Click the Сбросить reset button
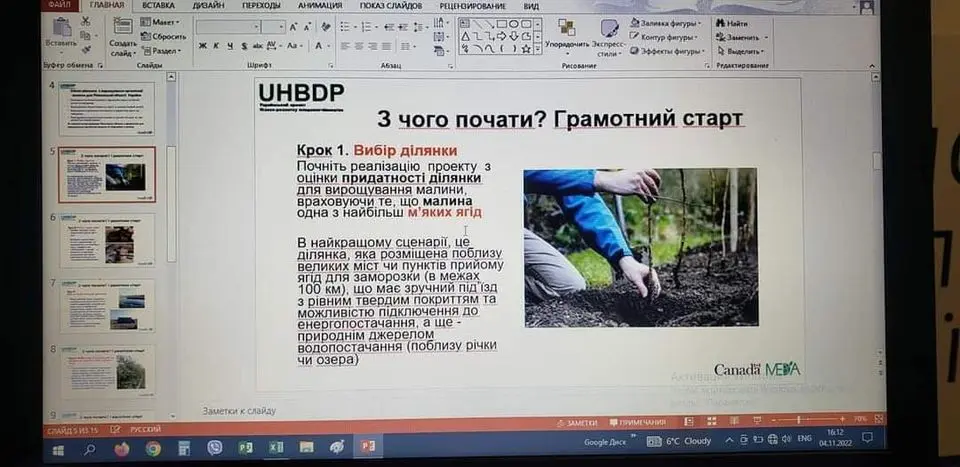 164,36
